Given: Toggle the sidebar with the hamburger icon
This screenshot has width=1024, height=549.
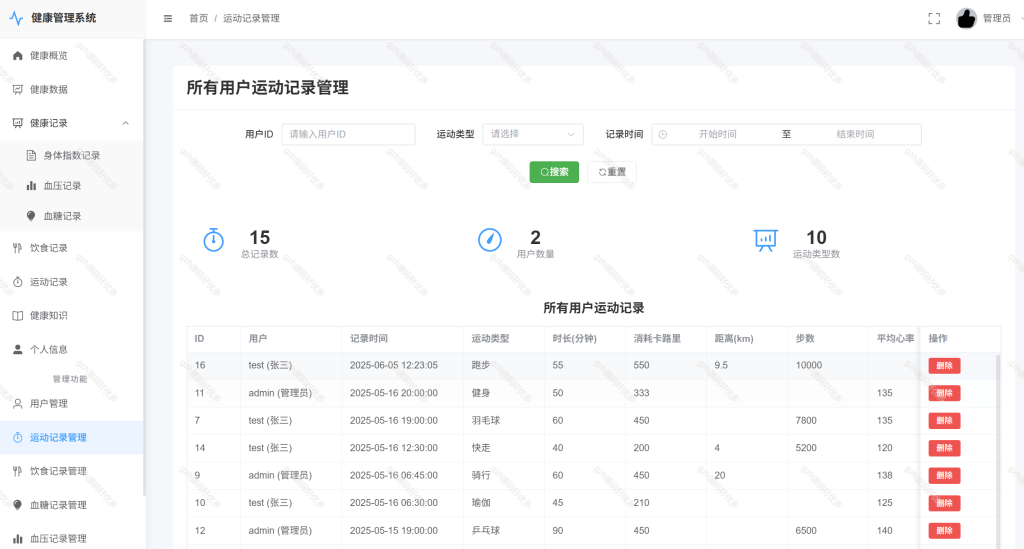Looking at the screenshot, I should coord(168,18).
